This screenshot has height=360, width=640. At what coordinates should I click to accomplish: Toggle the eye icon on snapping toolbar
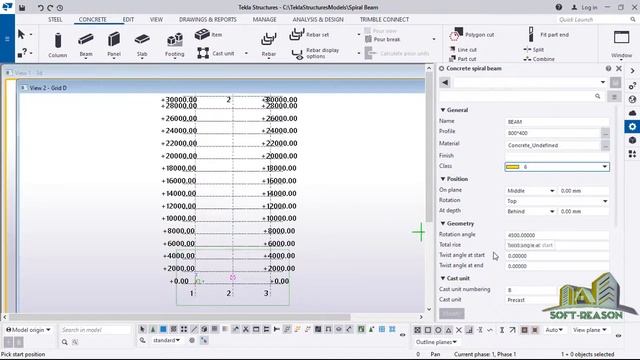[618, 336]
